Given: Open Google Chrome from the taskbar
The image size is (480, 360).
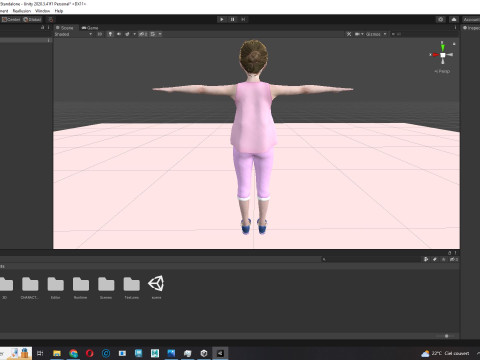Looking at the screenshot, I should [73, 353].
